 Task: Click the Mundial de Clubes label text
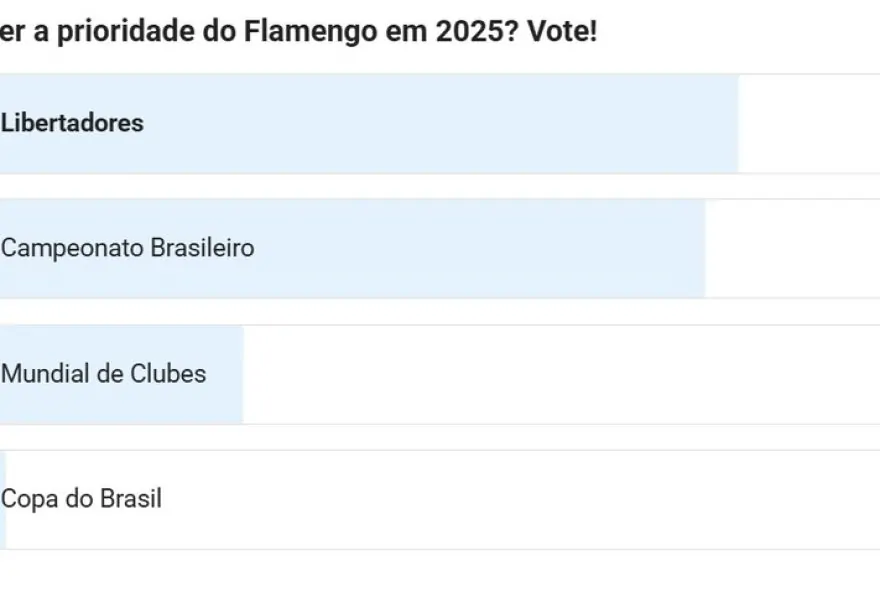(103, 374)
